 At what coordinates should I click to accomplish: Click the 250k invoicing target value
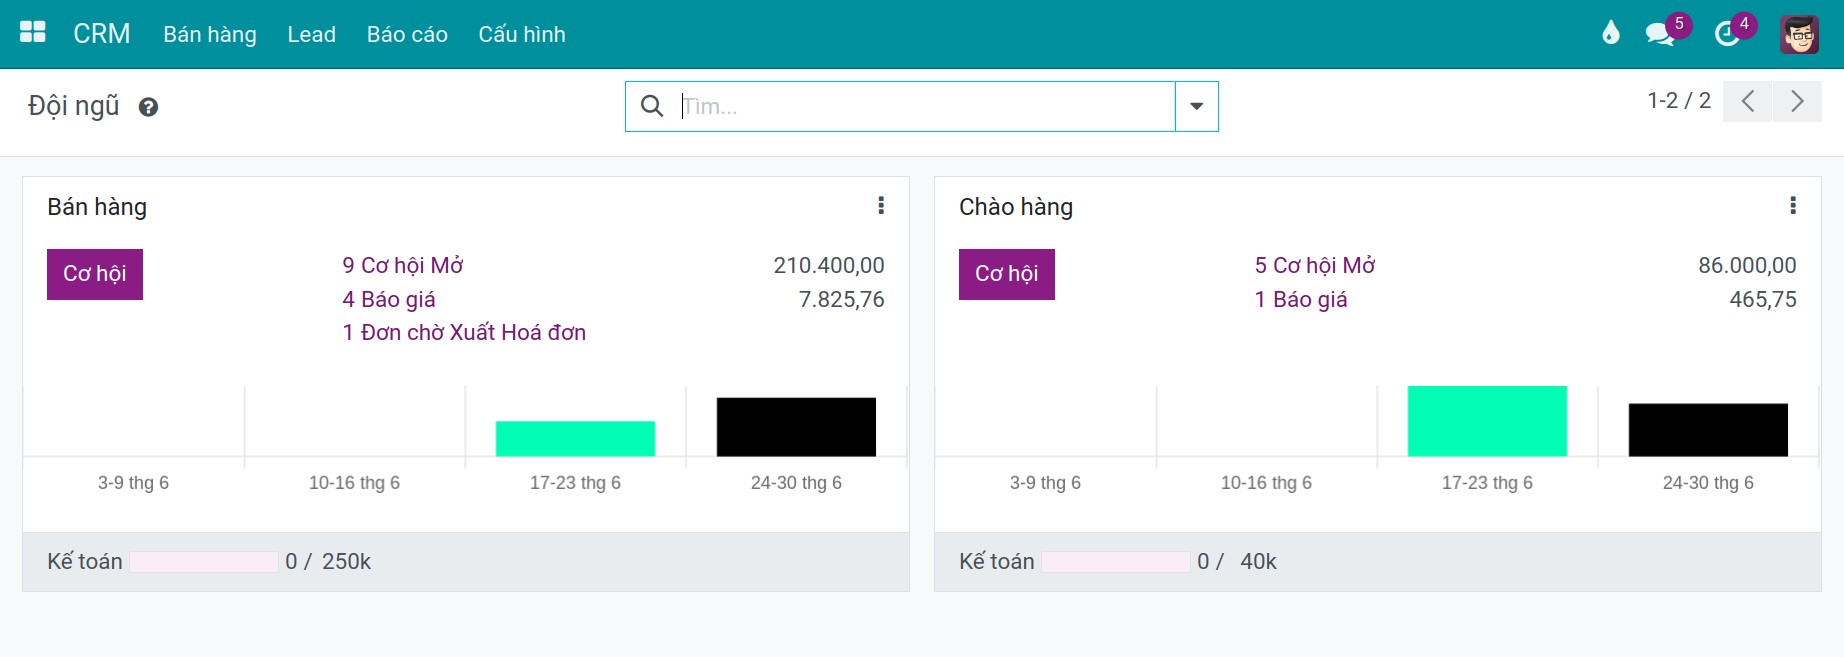click(x=346, y=562)
